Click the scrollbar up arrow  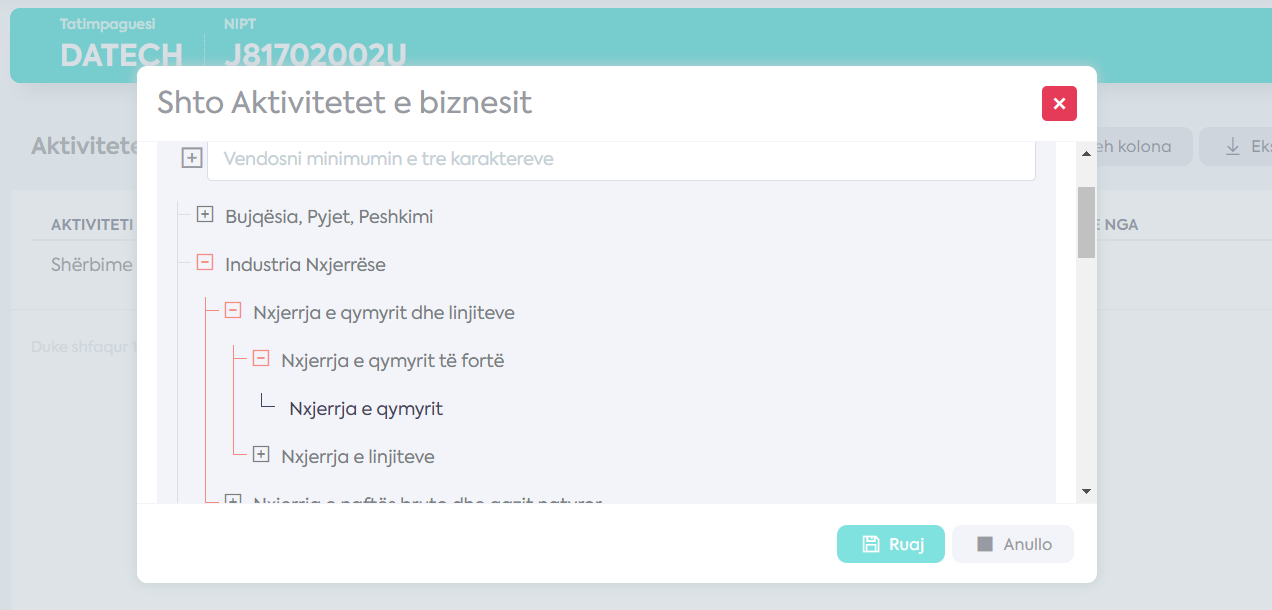coord(1086,152)
